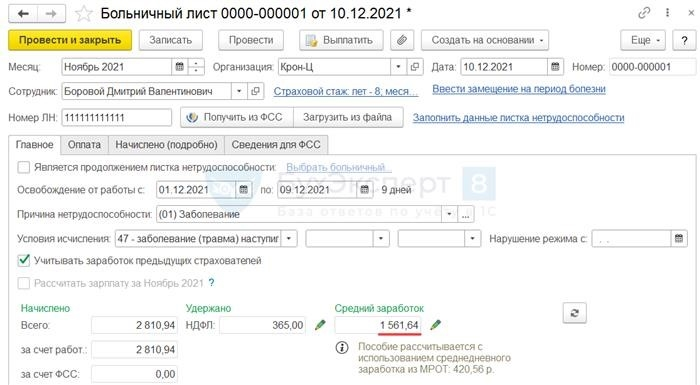Click Получить из ФСС button
The image size is (700, 385).
tap(237, 117)
